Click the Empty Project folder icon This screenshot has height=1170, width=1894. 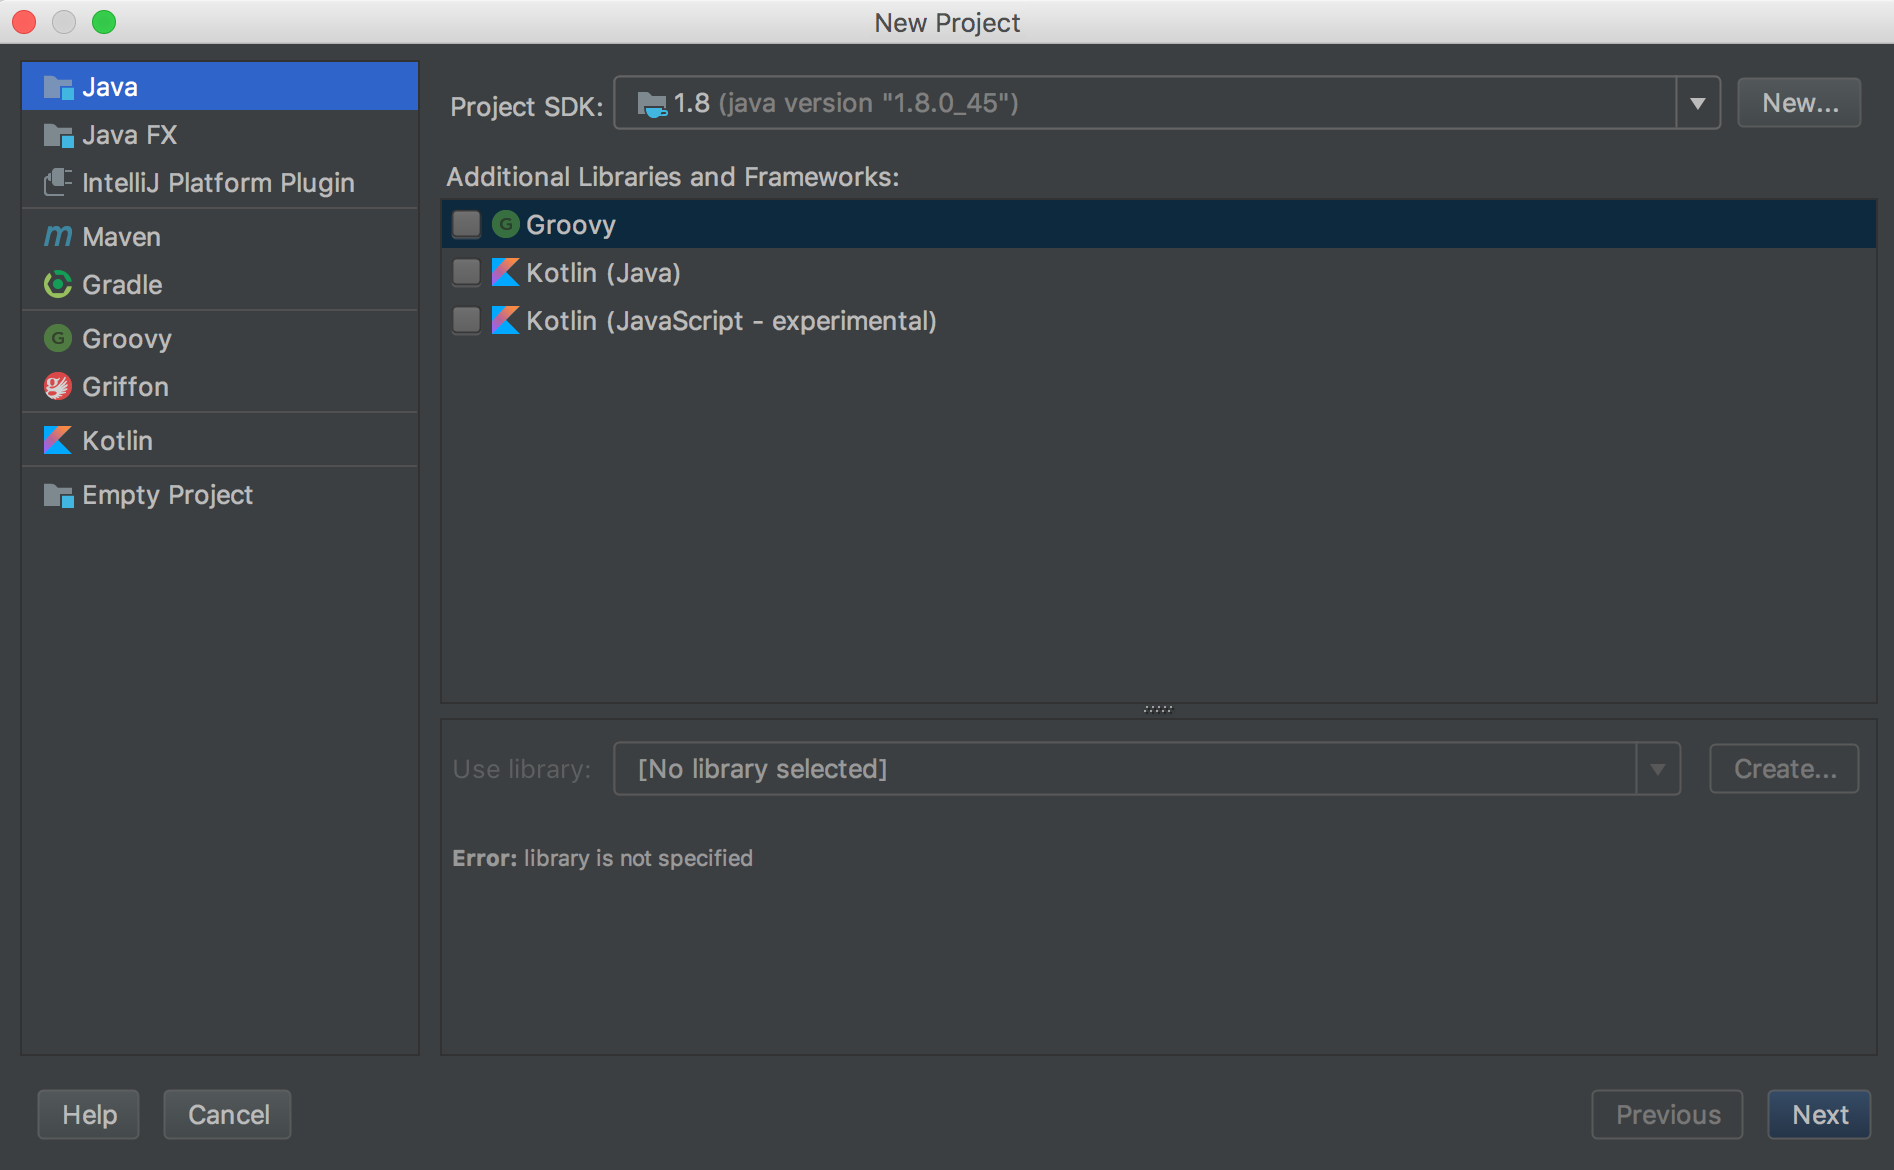[x=58, y=495]
